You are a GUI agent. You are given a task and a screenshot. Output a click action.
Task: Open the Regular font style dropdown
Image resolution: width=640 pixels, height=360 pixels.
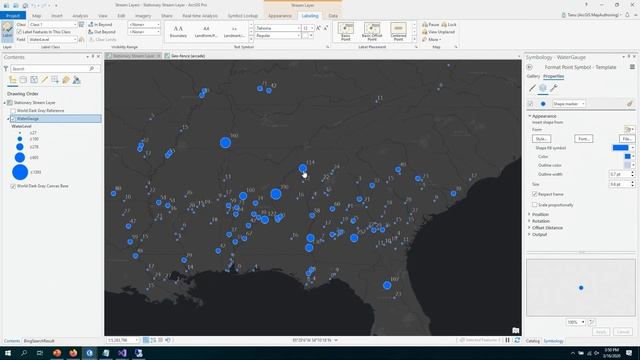pos(278,36)
